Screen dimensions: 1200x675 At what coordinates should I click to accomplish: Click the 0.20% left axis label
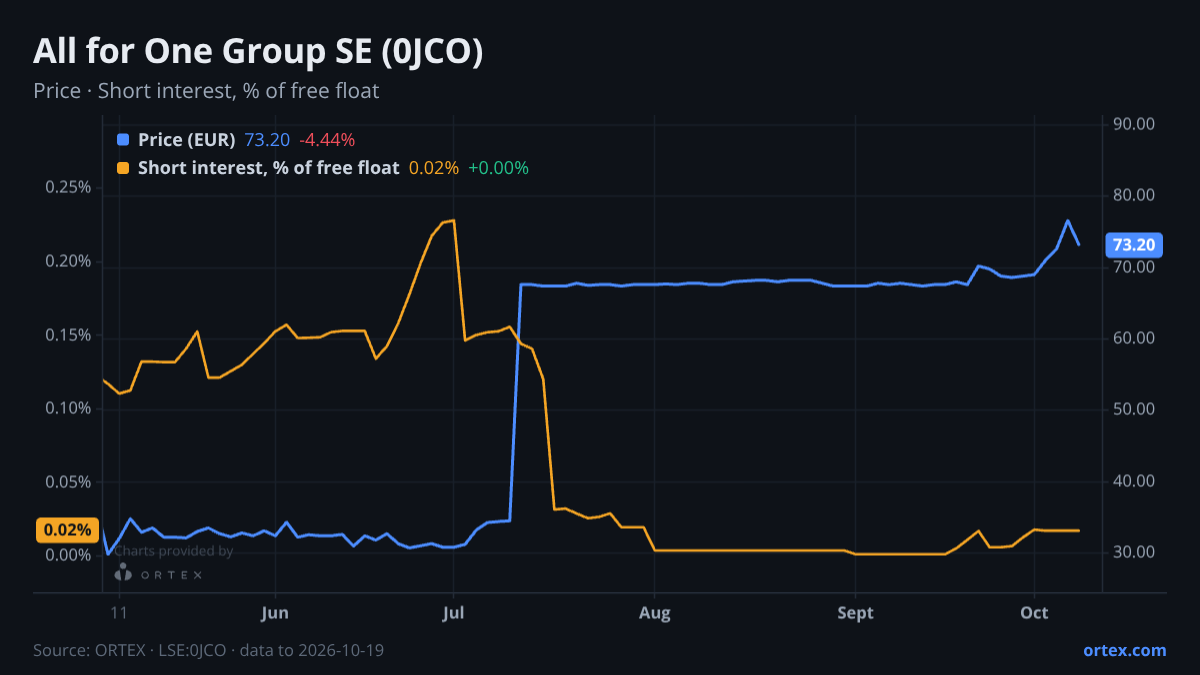tap(68, 262)
